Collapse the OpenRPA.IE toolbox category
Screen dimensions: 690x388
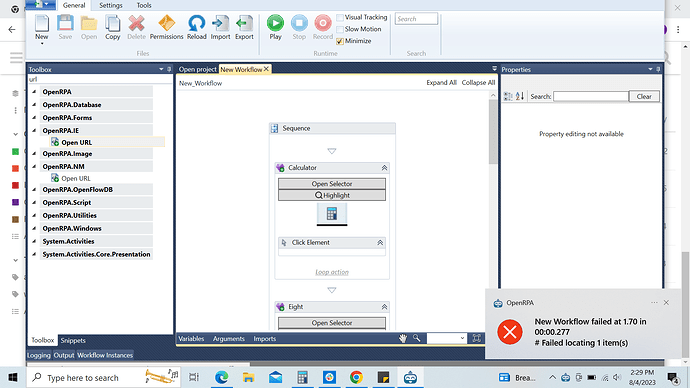coord(34,130)
